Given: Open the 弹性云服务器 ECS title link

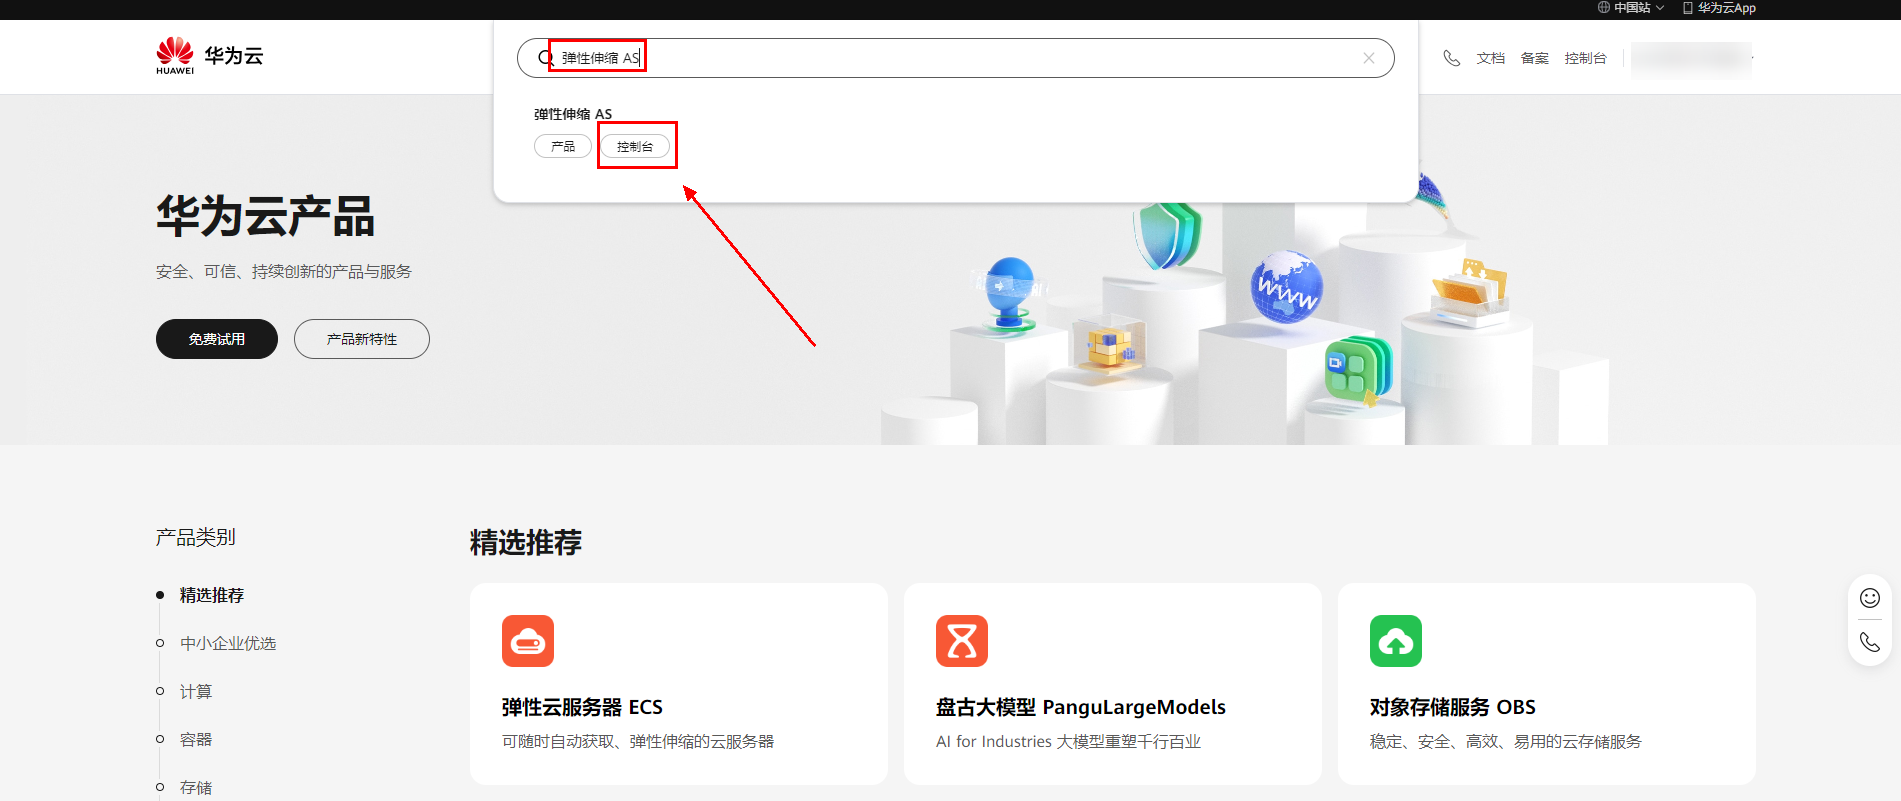Looking at the screenshot, I should [582, 707].
